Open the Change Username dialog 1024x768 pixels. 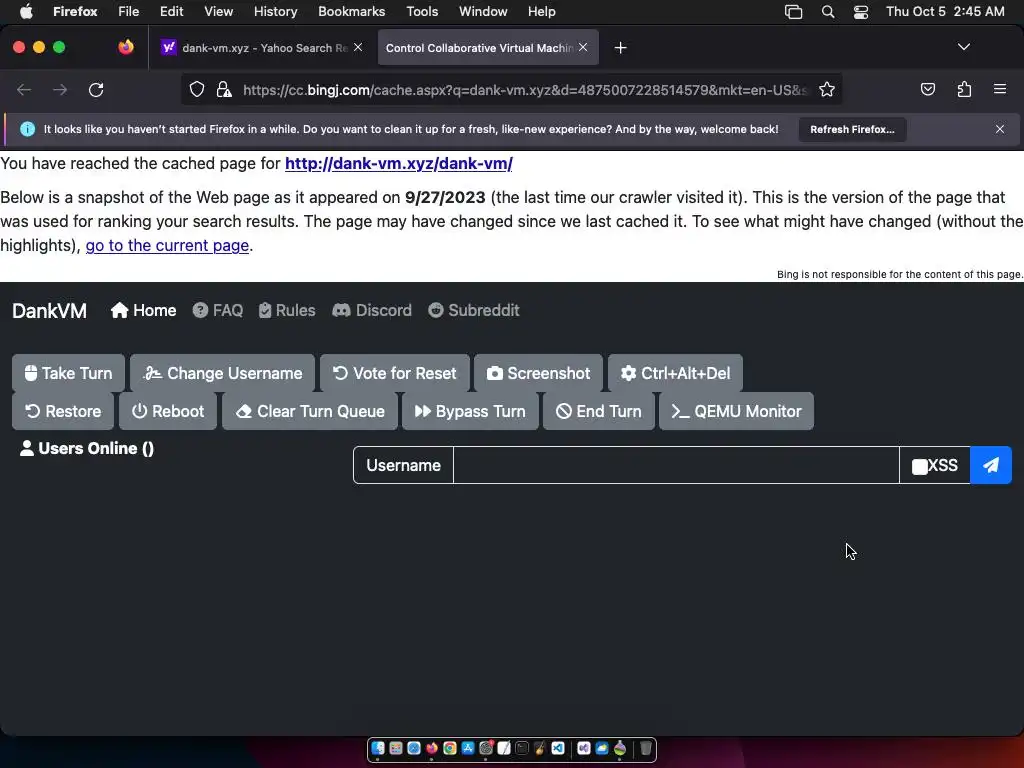click(x=222, y=373)
